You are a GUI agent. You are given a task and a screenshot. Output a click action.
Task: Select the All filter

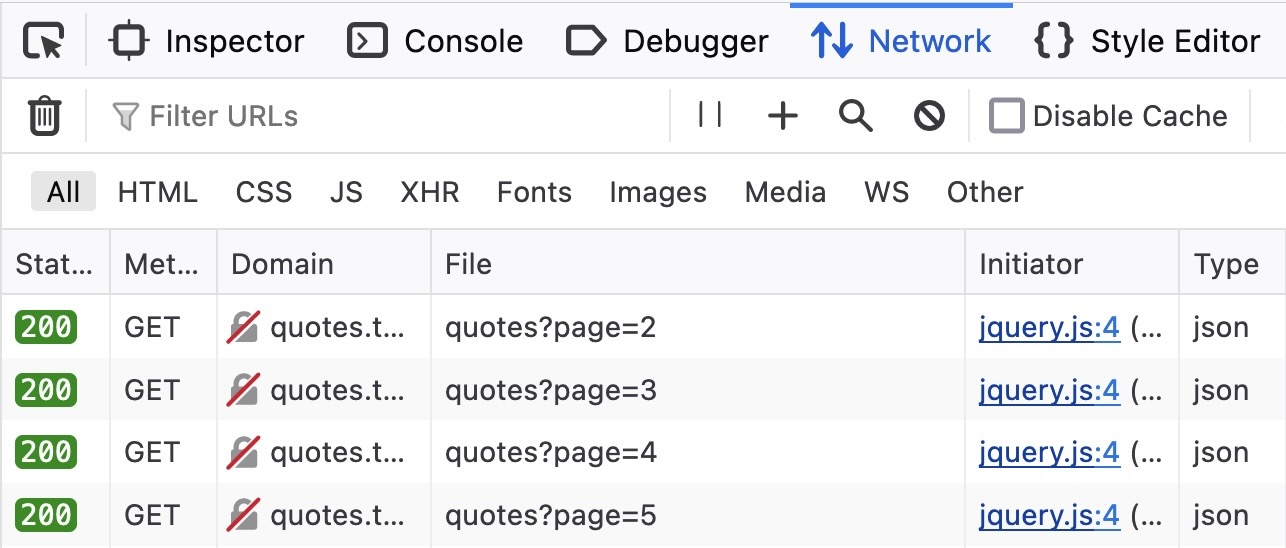pos(63,192)
